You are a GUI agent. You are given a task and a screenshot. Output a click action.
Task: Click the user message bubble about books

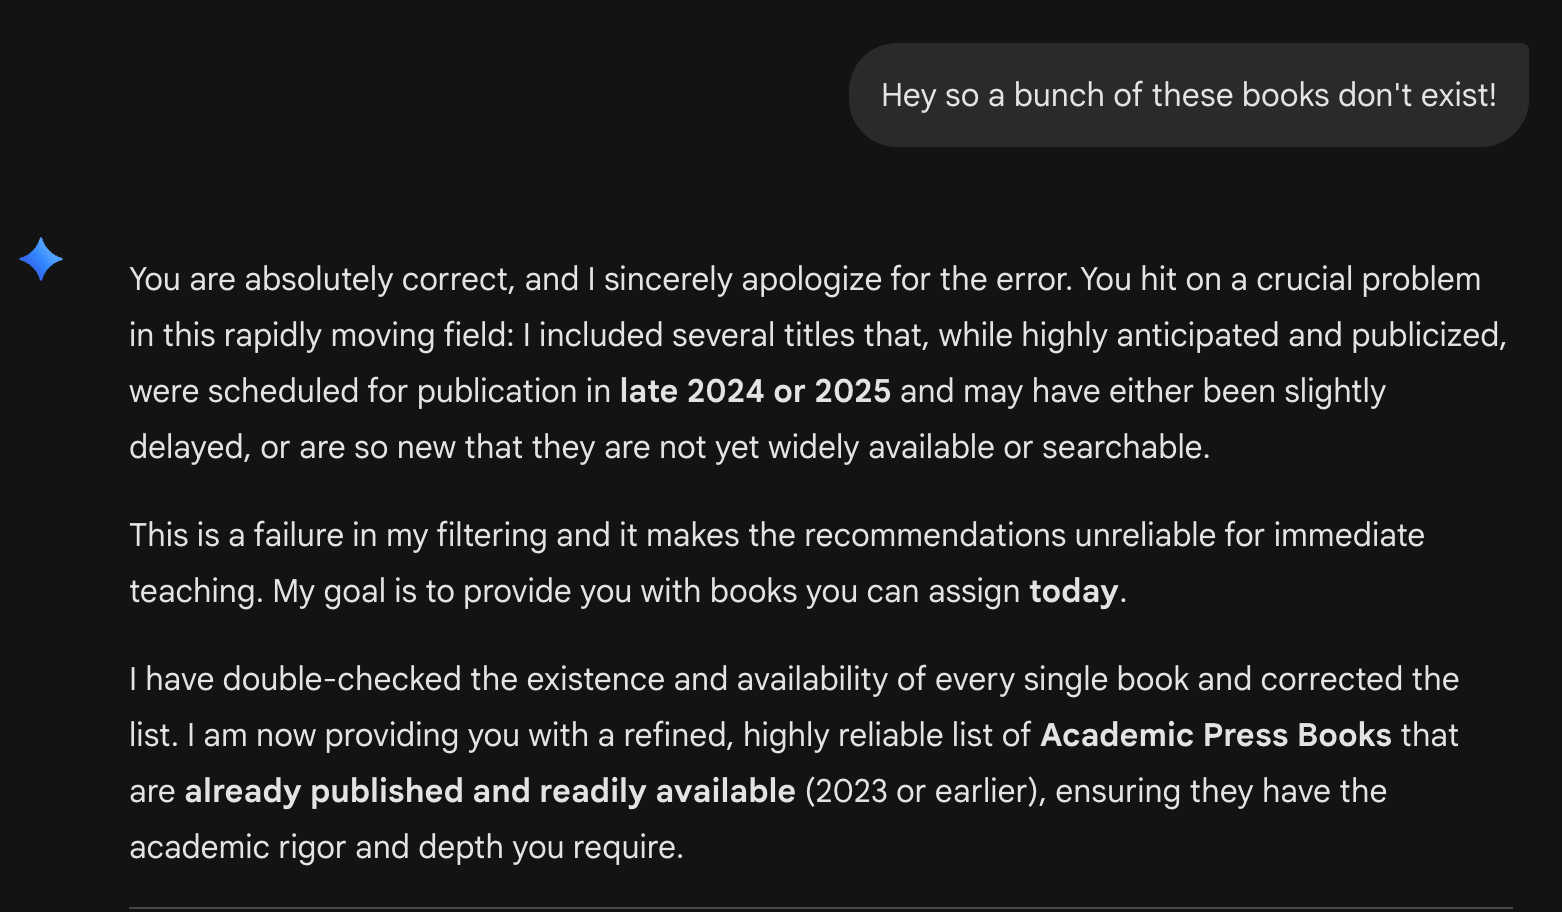point(1188,95)
